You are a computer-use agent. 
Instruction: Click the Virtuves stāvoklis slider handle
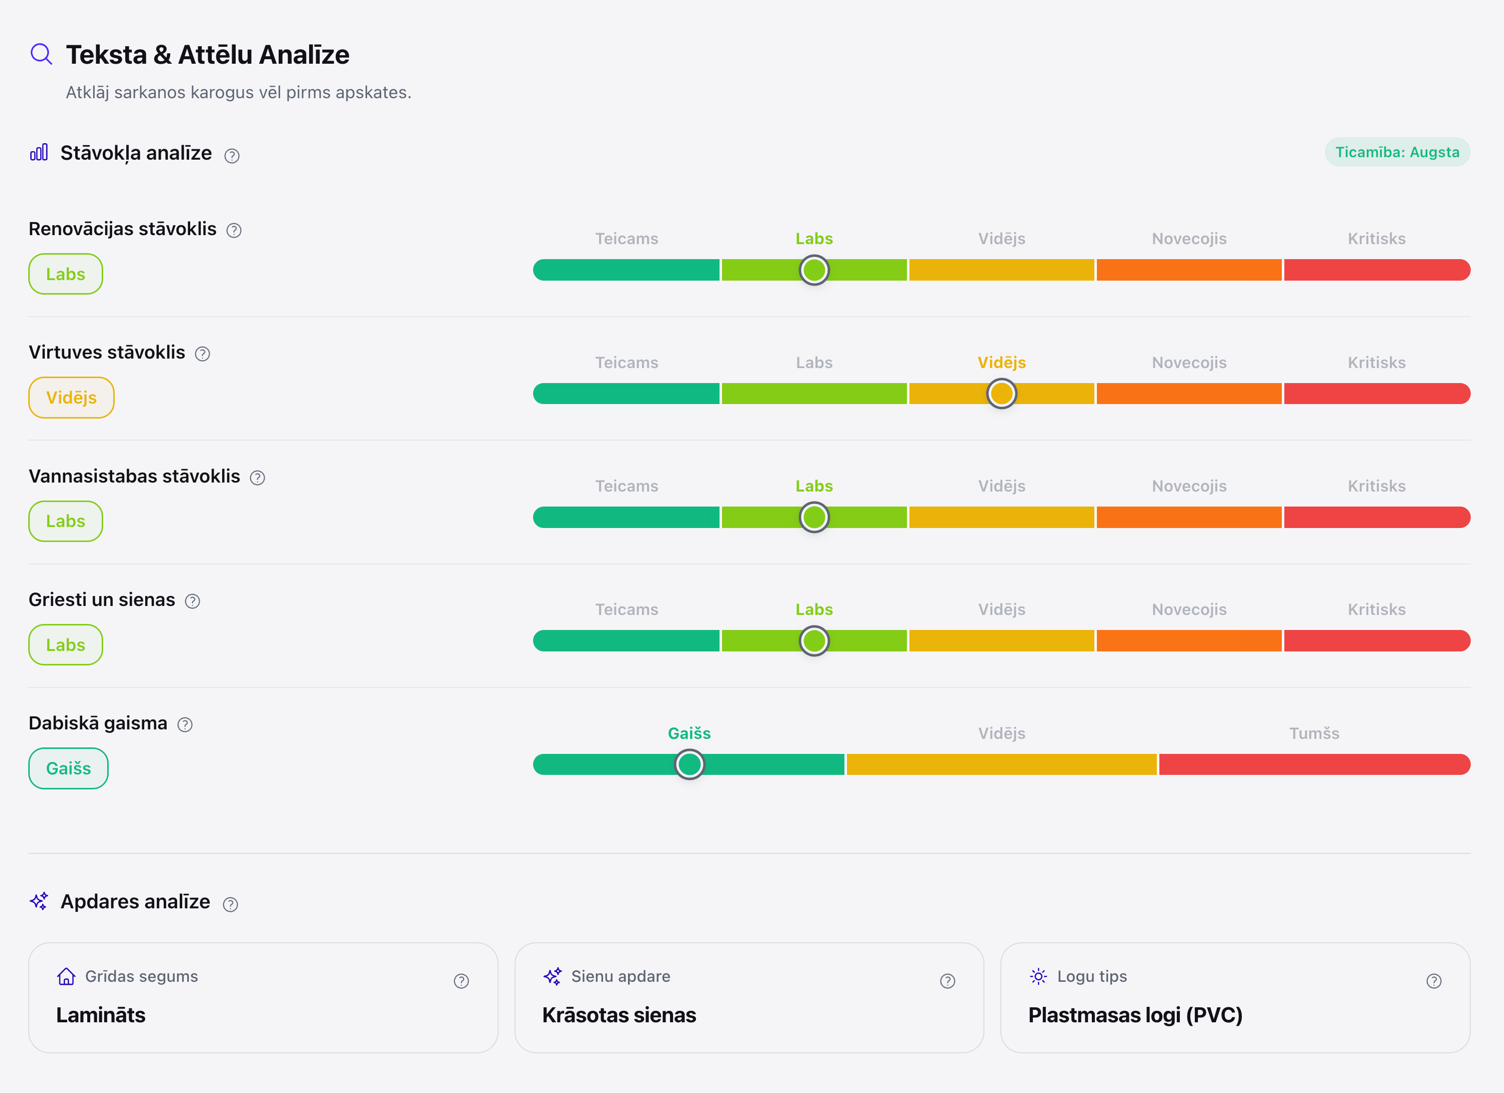coord(1002,394)
